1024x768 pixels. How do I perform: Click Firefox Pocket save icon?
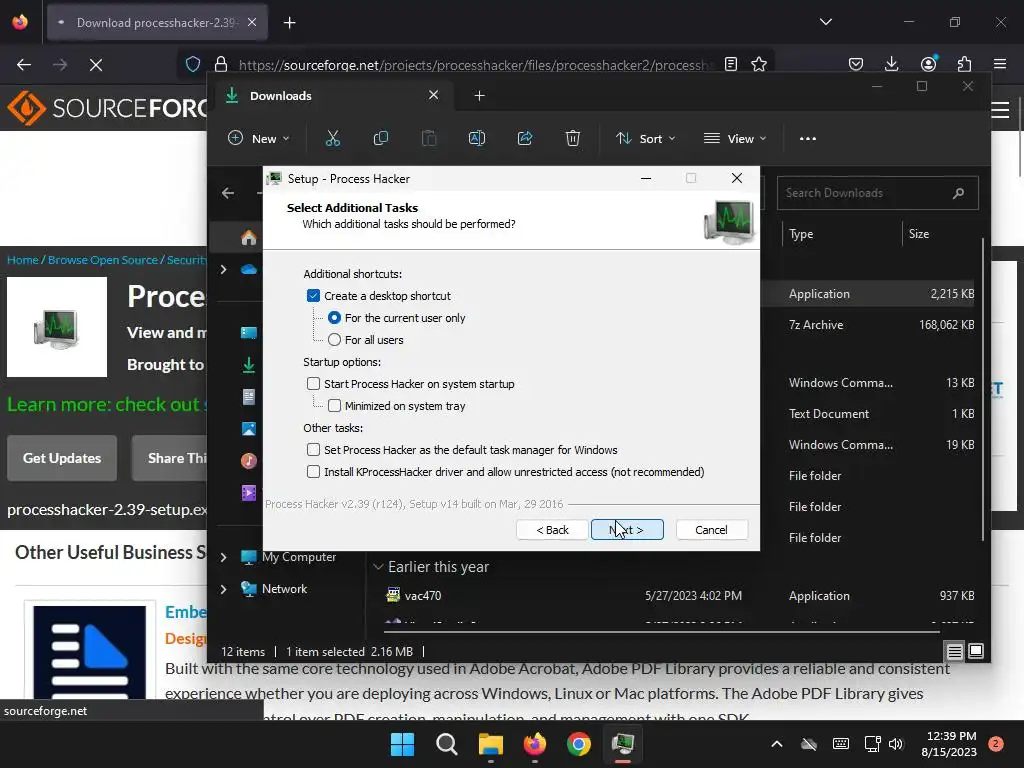click(x=856, y=64)
